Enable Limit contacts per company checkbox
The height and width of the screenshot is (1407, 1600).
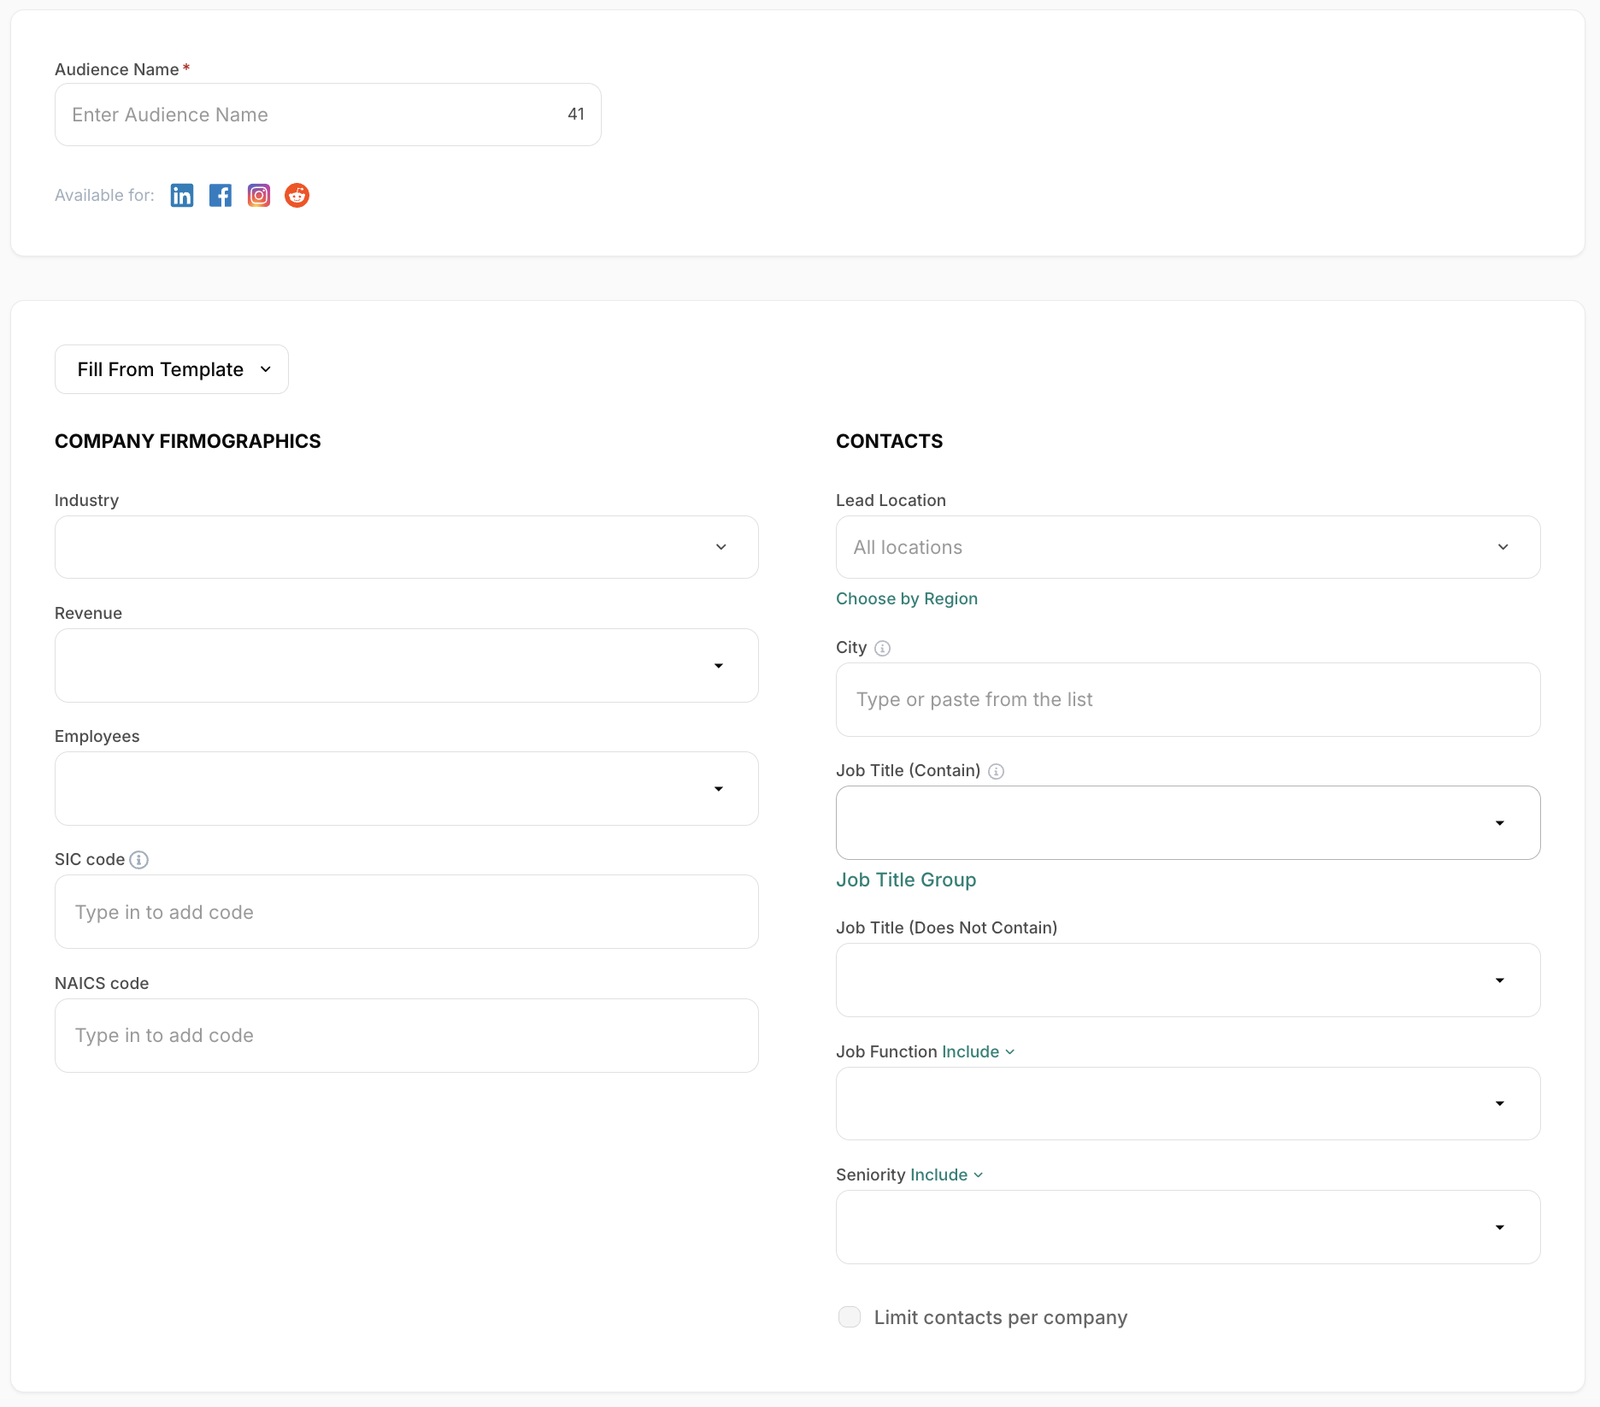[849, 1317]
